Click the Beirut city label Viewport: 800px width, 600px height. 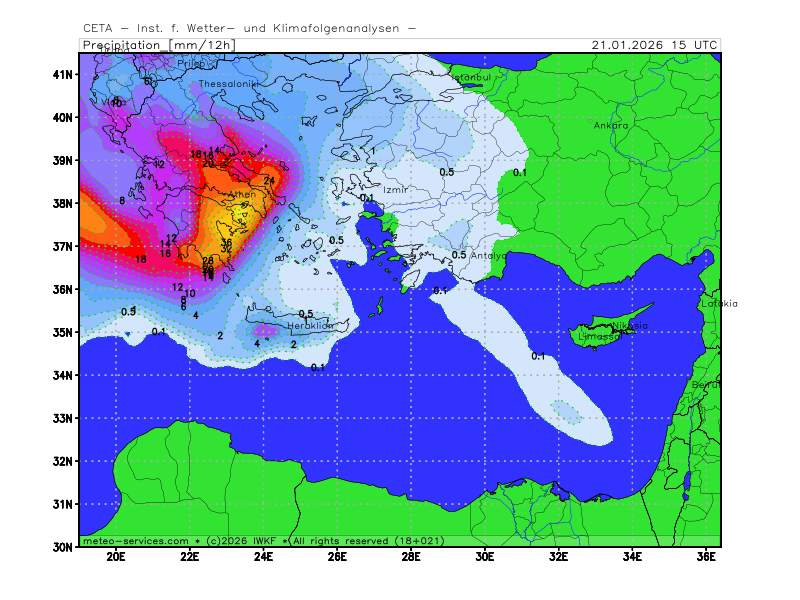[x=706, y=384]
